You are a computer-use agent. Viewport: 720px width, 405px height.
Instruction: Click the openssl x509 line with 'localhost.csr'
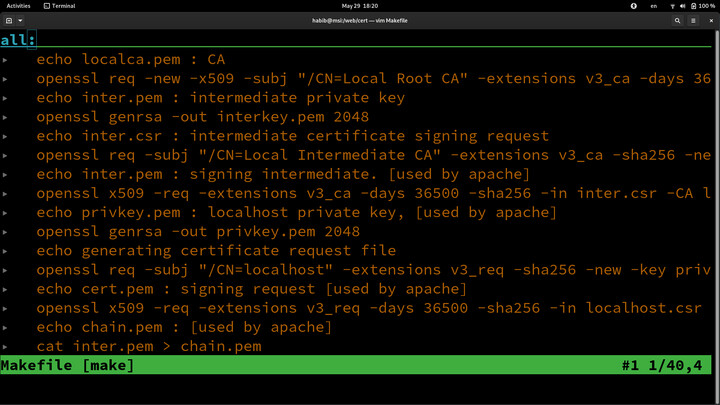[369, 308]
